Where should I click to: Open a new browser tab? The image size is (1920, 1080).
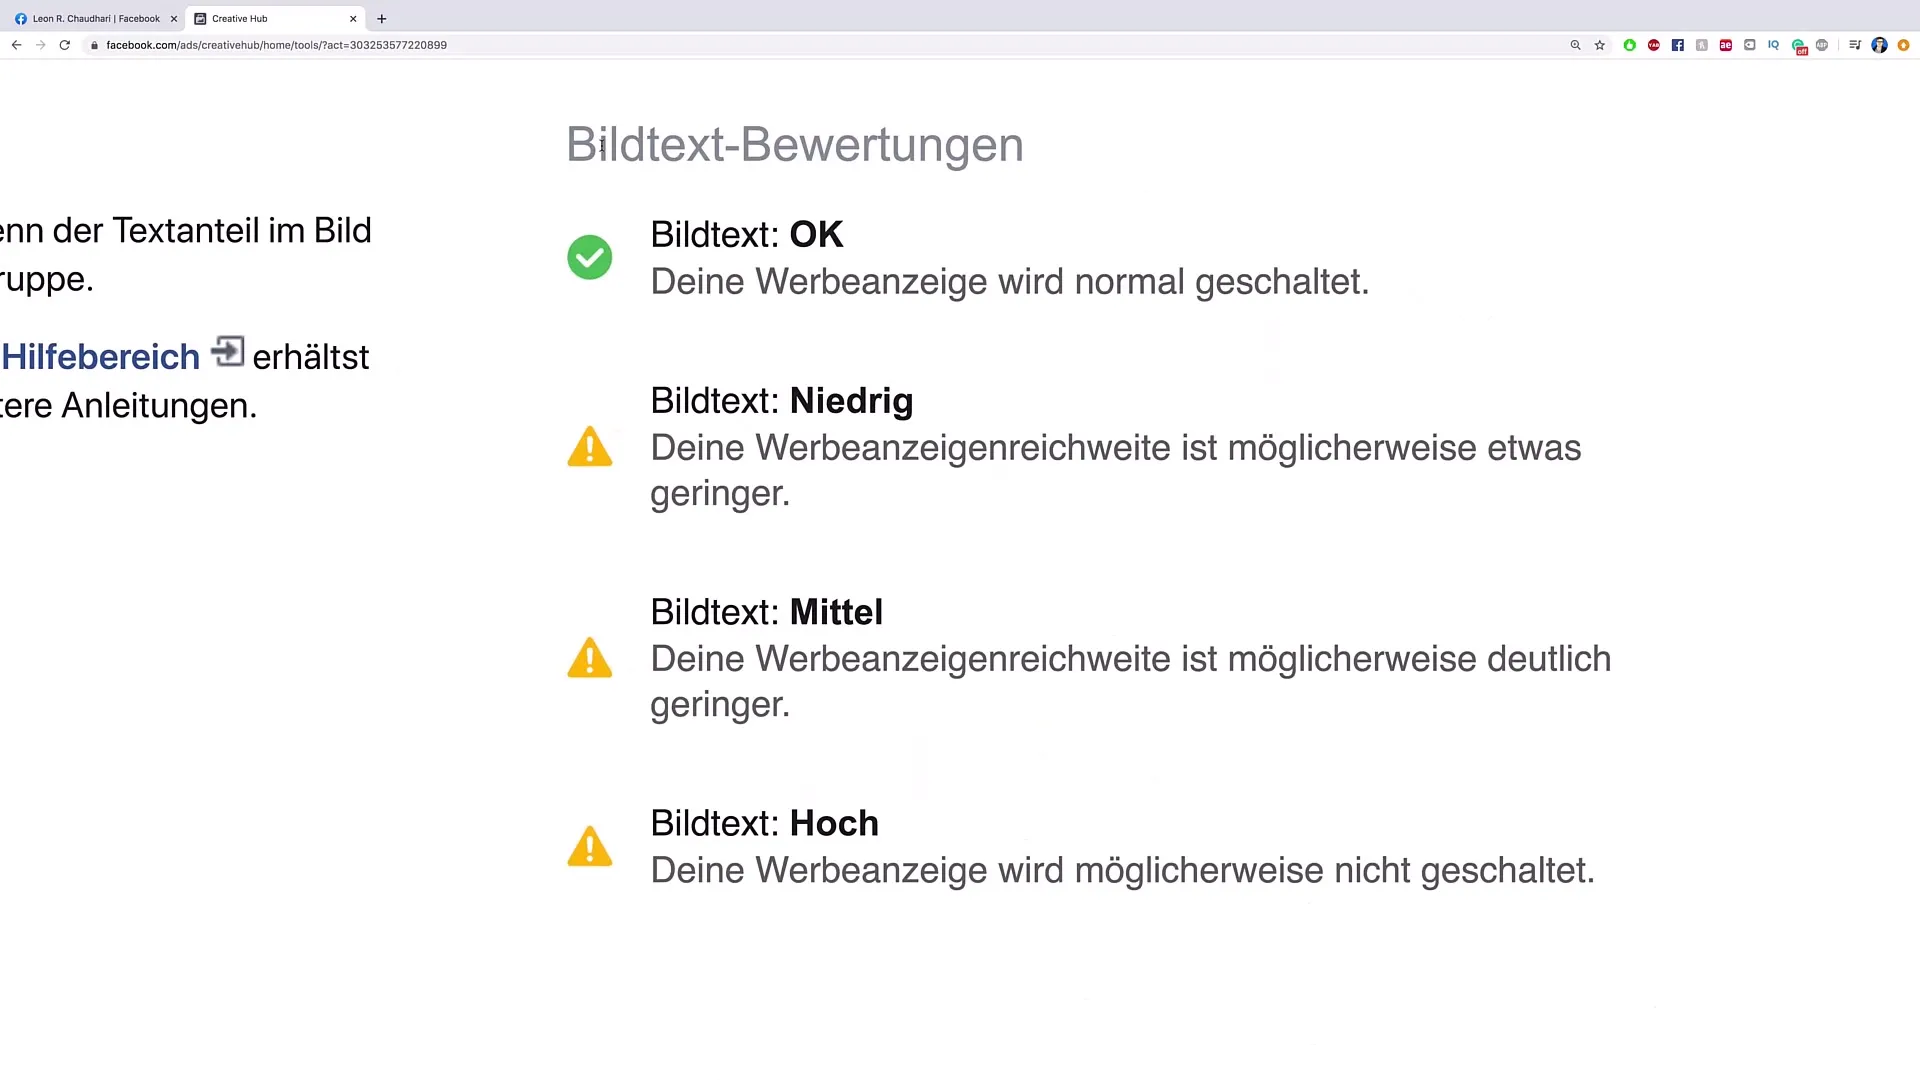[381, 18]
